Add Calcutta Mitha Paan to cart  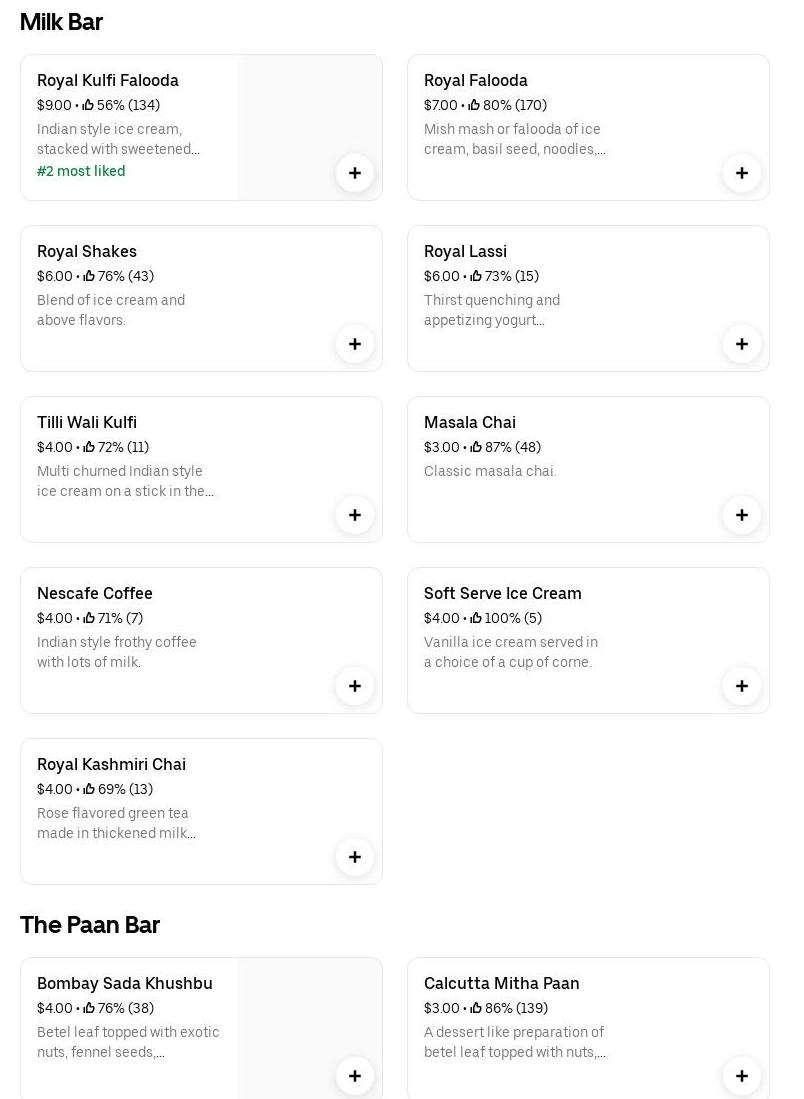pos(742,1076)
